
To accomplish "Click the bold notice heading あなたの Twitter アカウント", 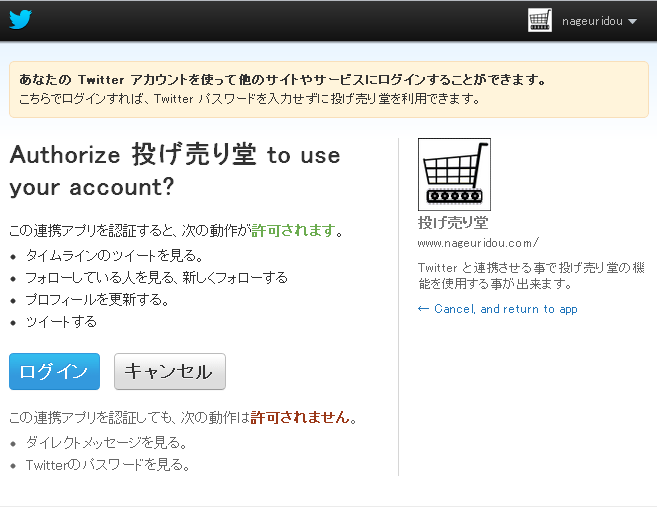I will 282,79.
